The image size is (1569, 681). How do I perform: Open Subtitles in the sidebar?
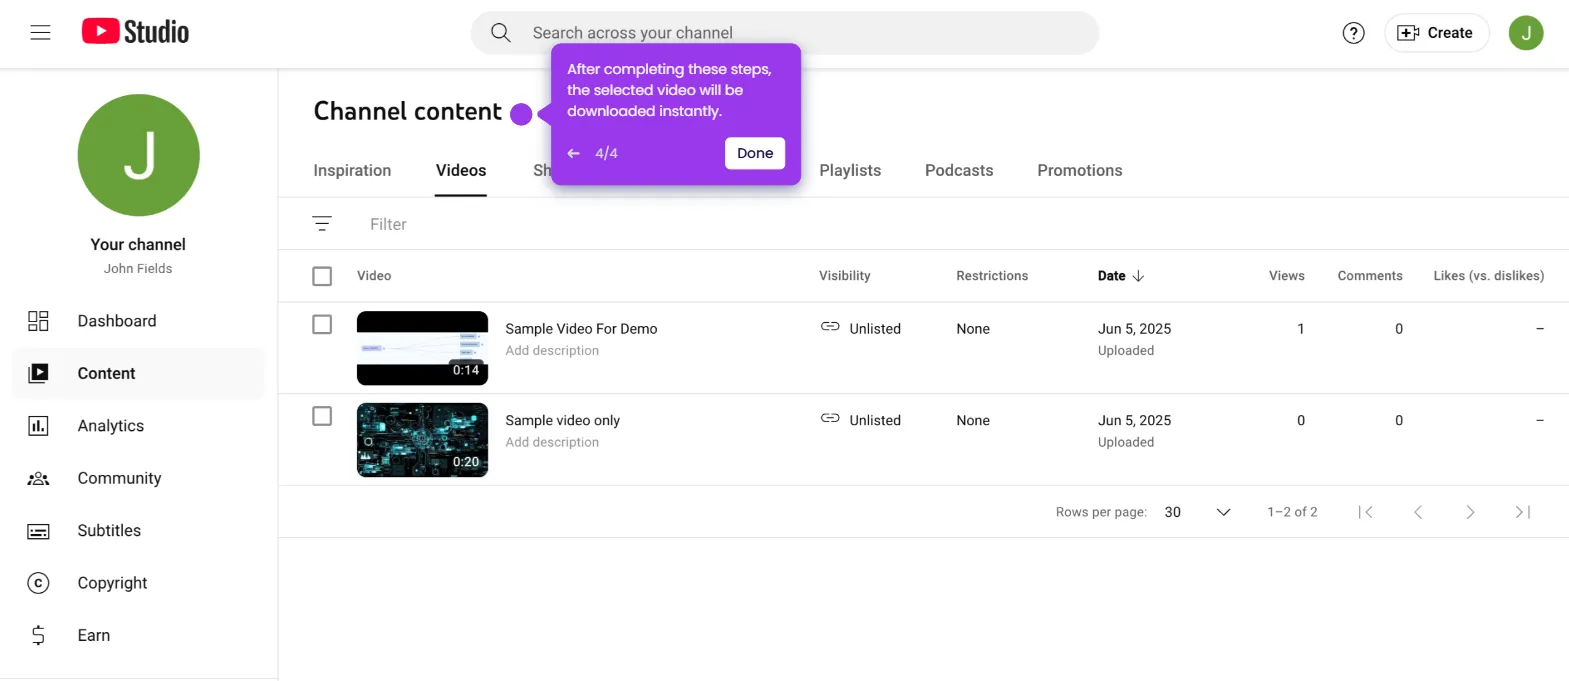tap(139, 530)
